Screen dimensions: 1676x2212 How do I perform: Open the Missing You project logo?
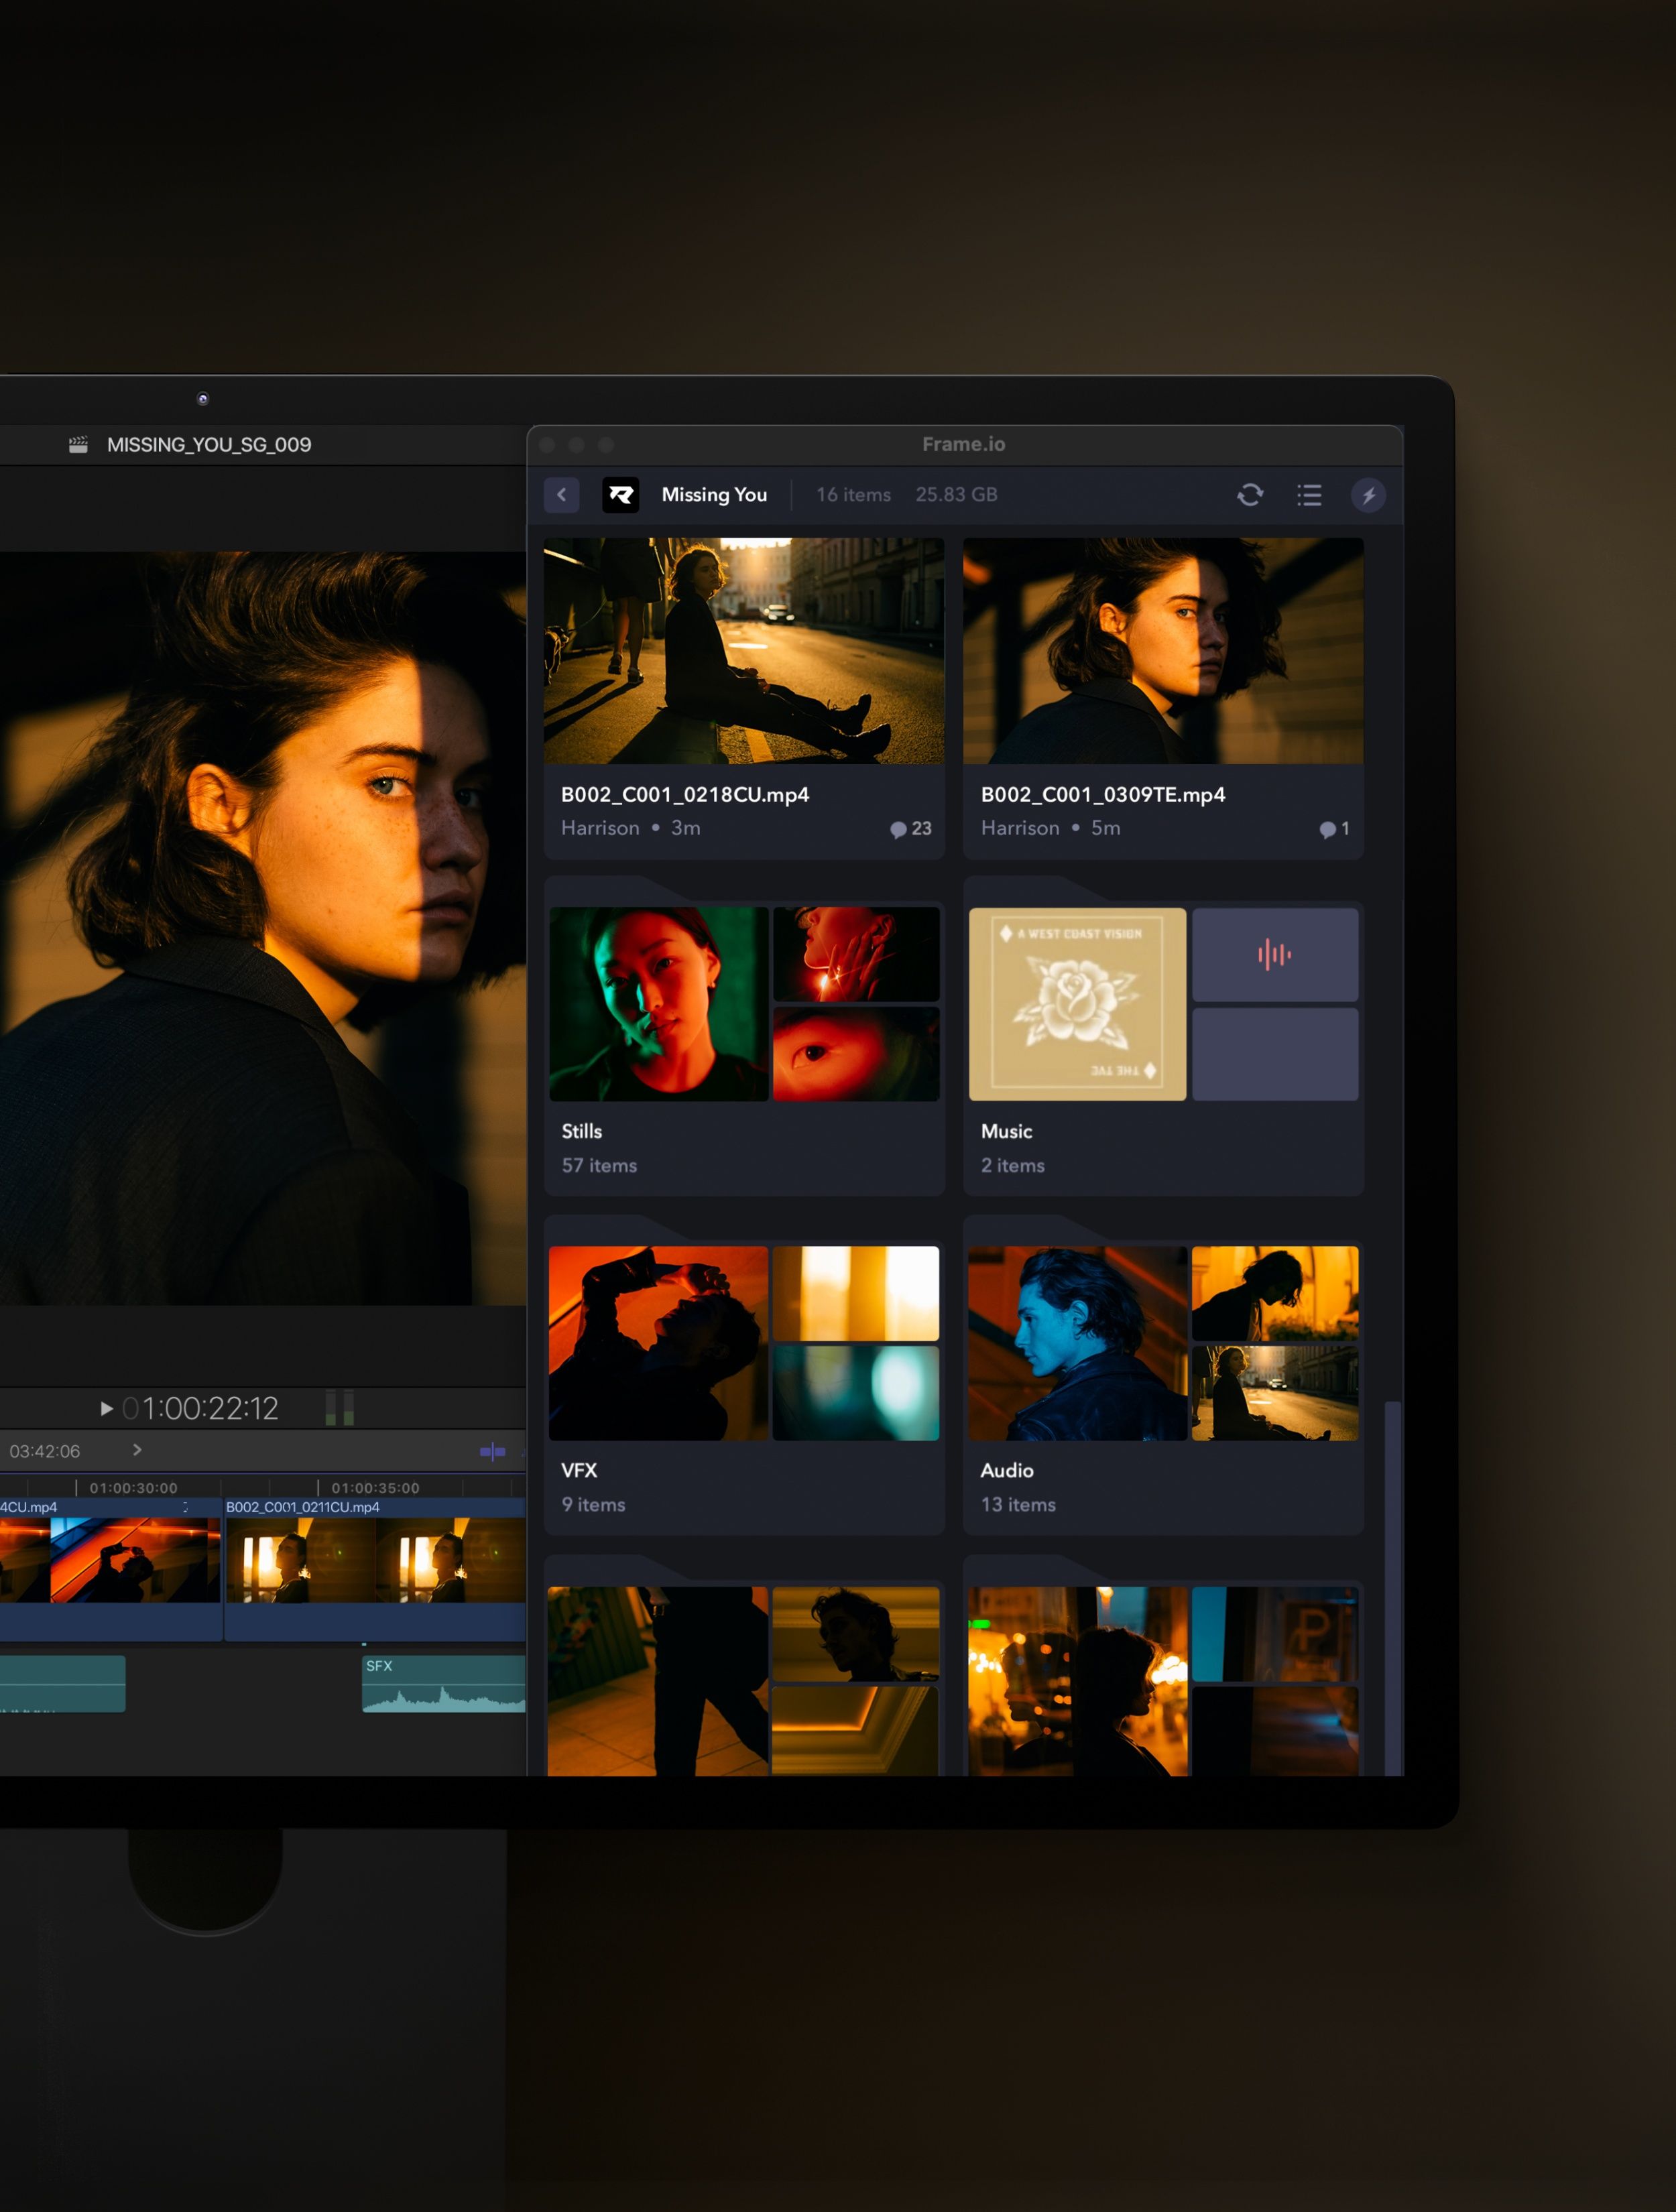(620, 495)
